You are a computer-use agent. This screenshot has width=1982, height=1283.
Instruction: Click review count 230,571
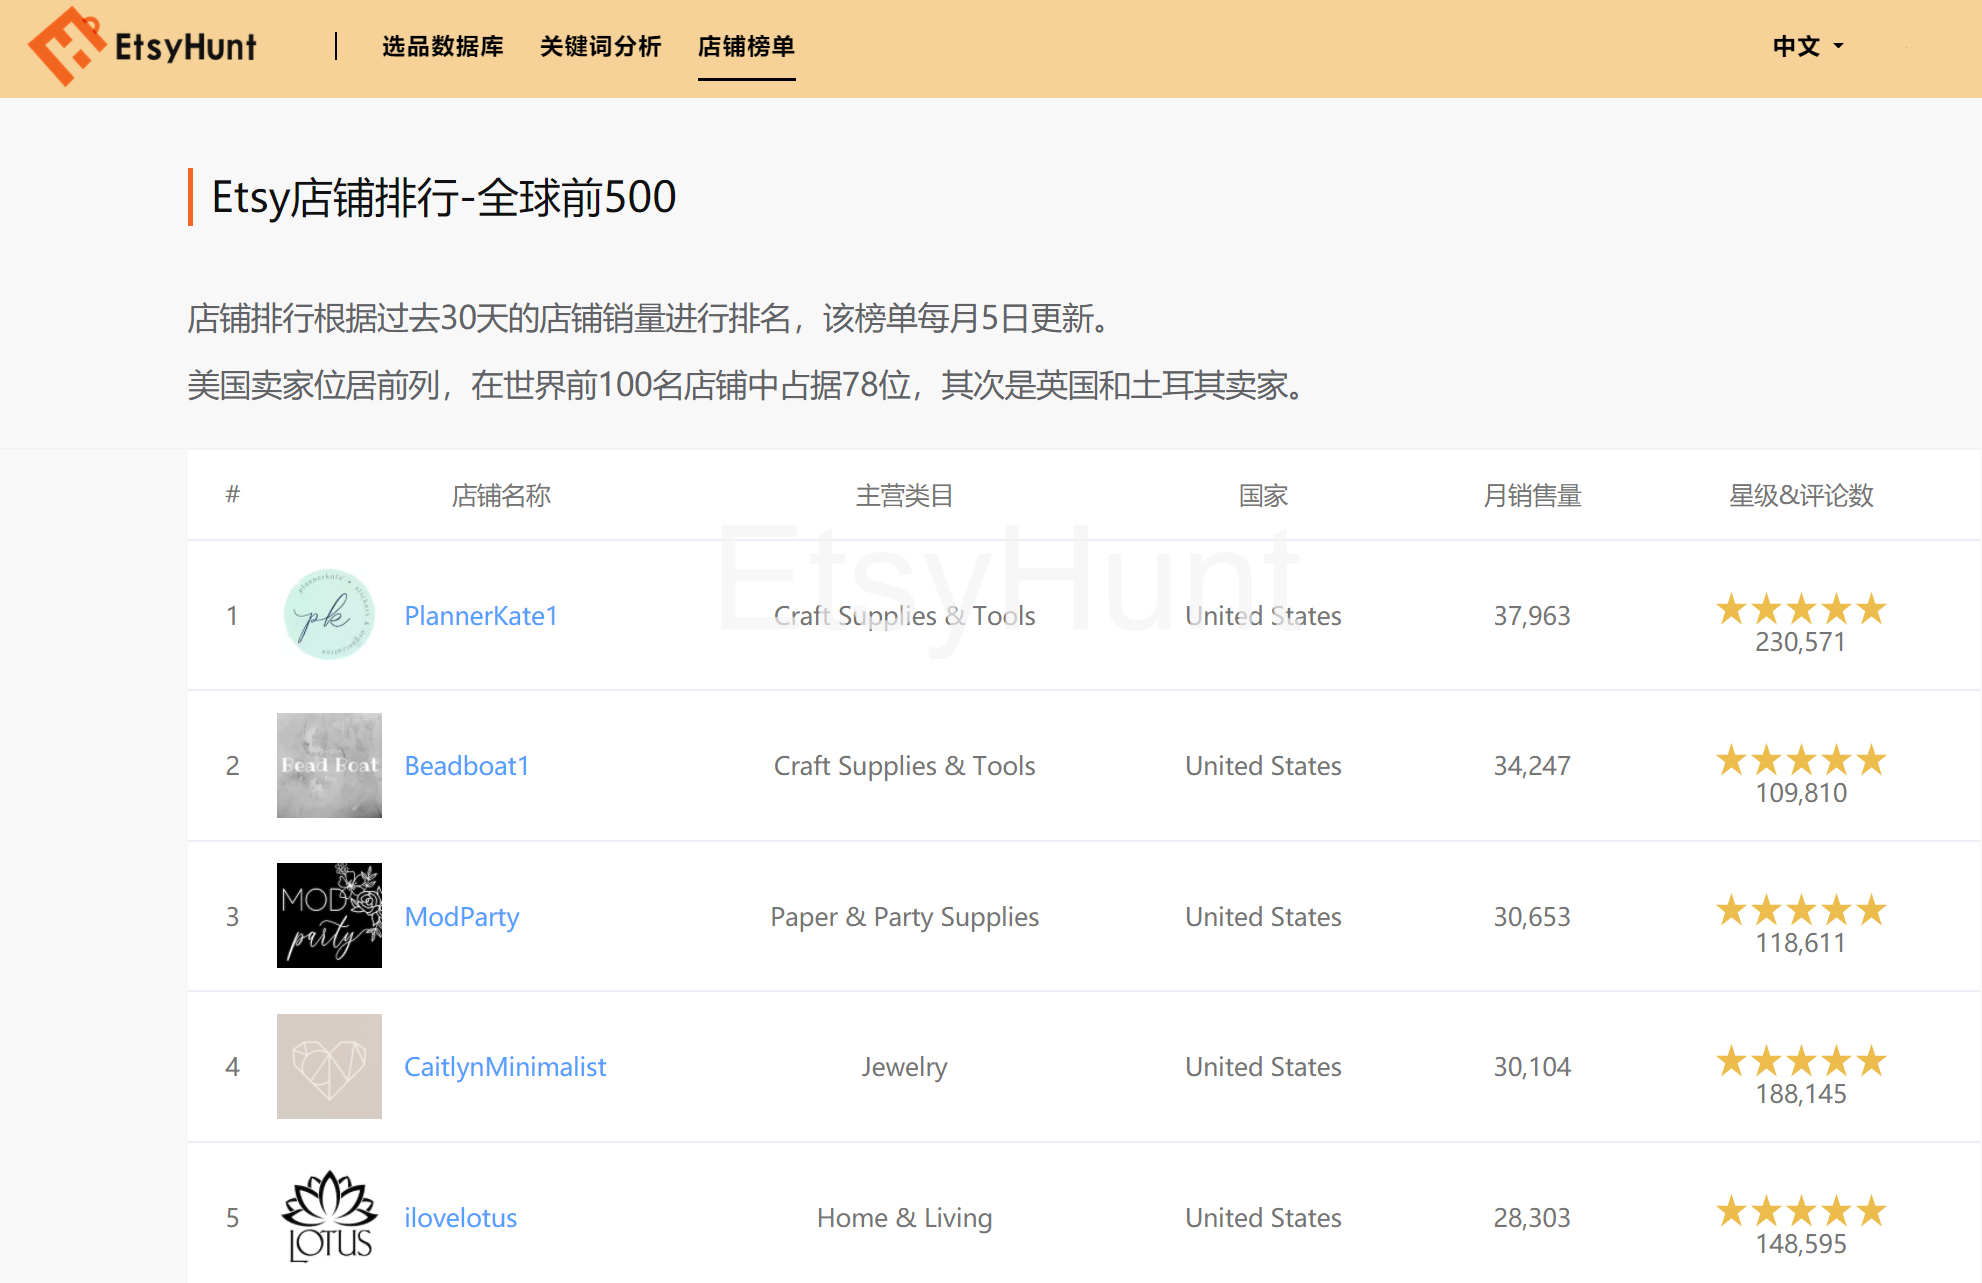tap(1801, 642)
